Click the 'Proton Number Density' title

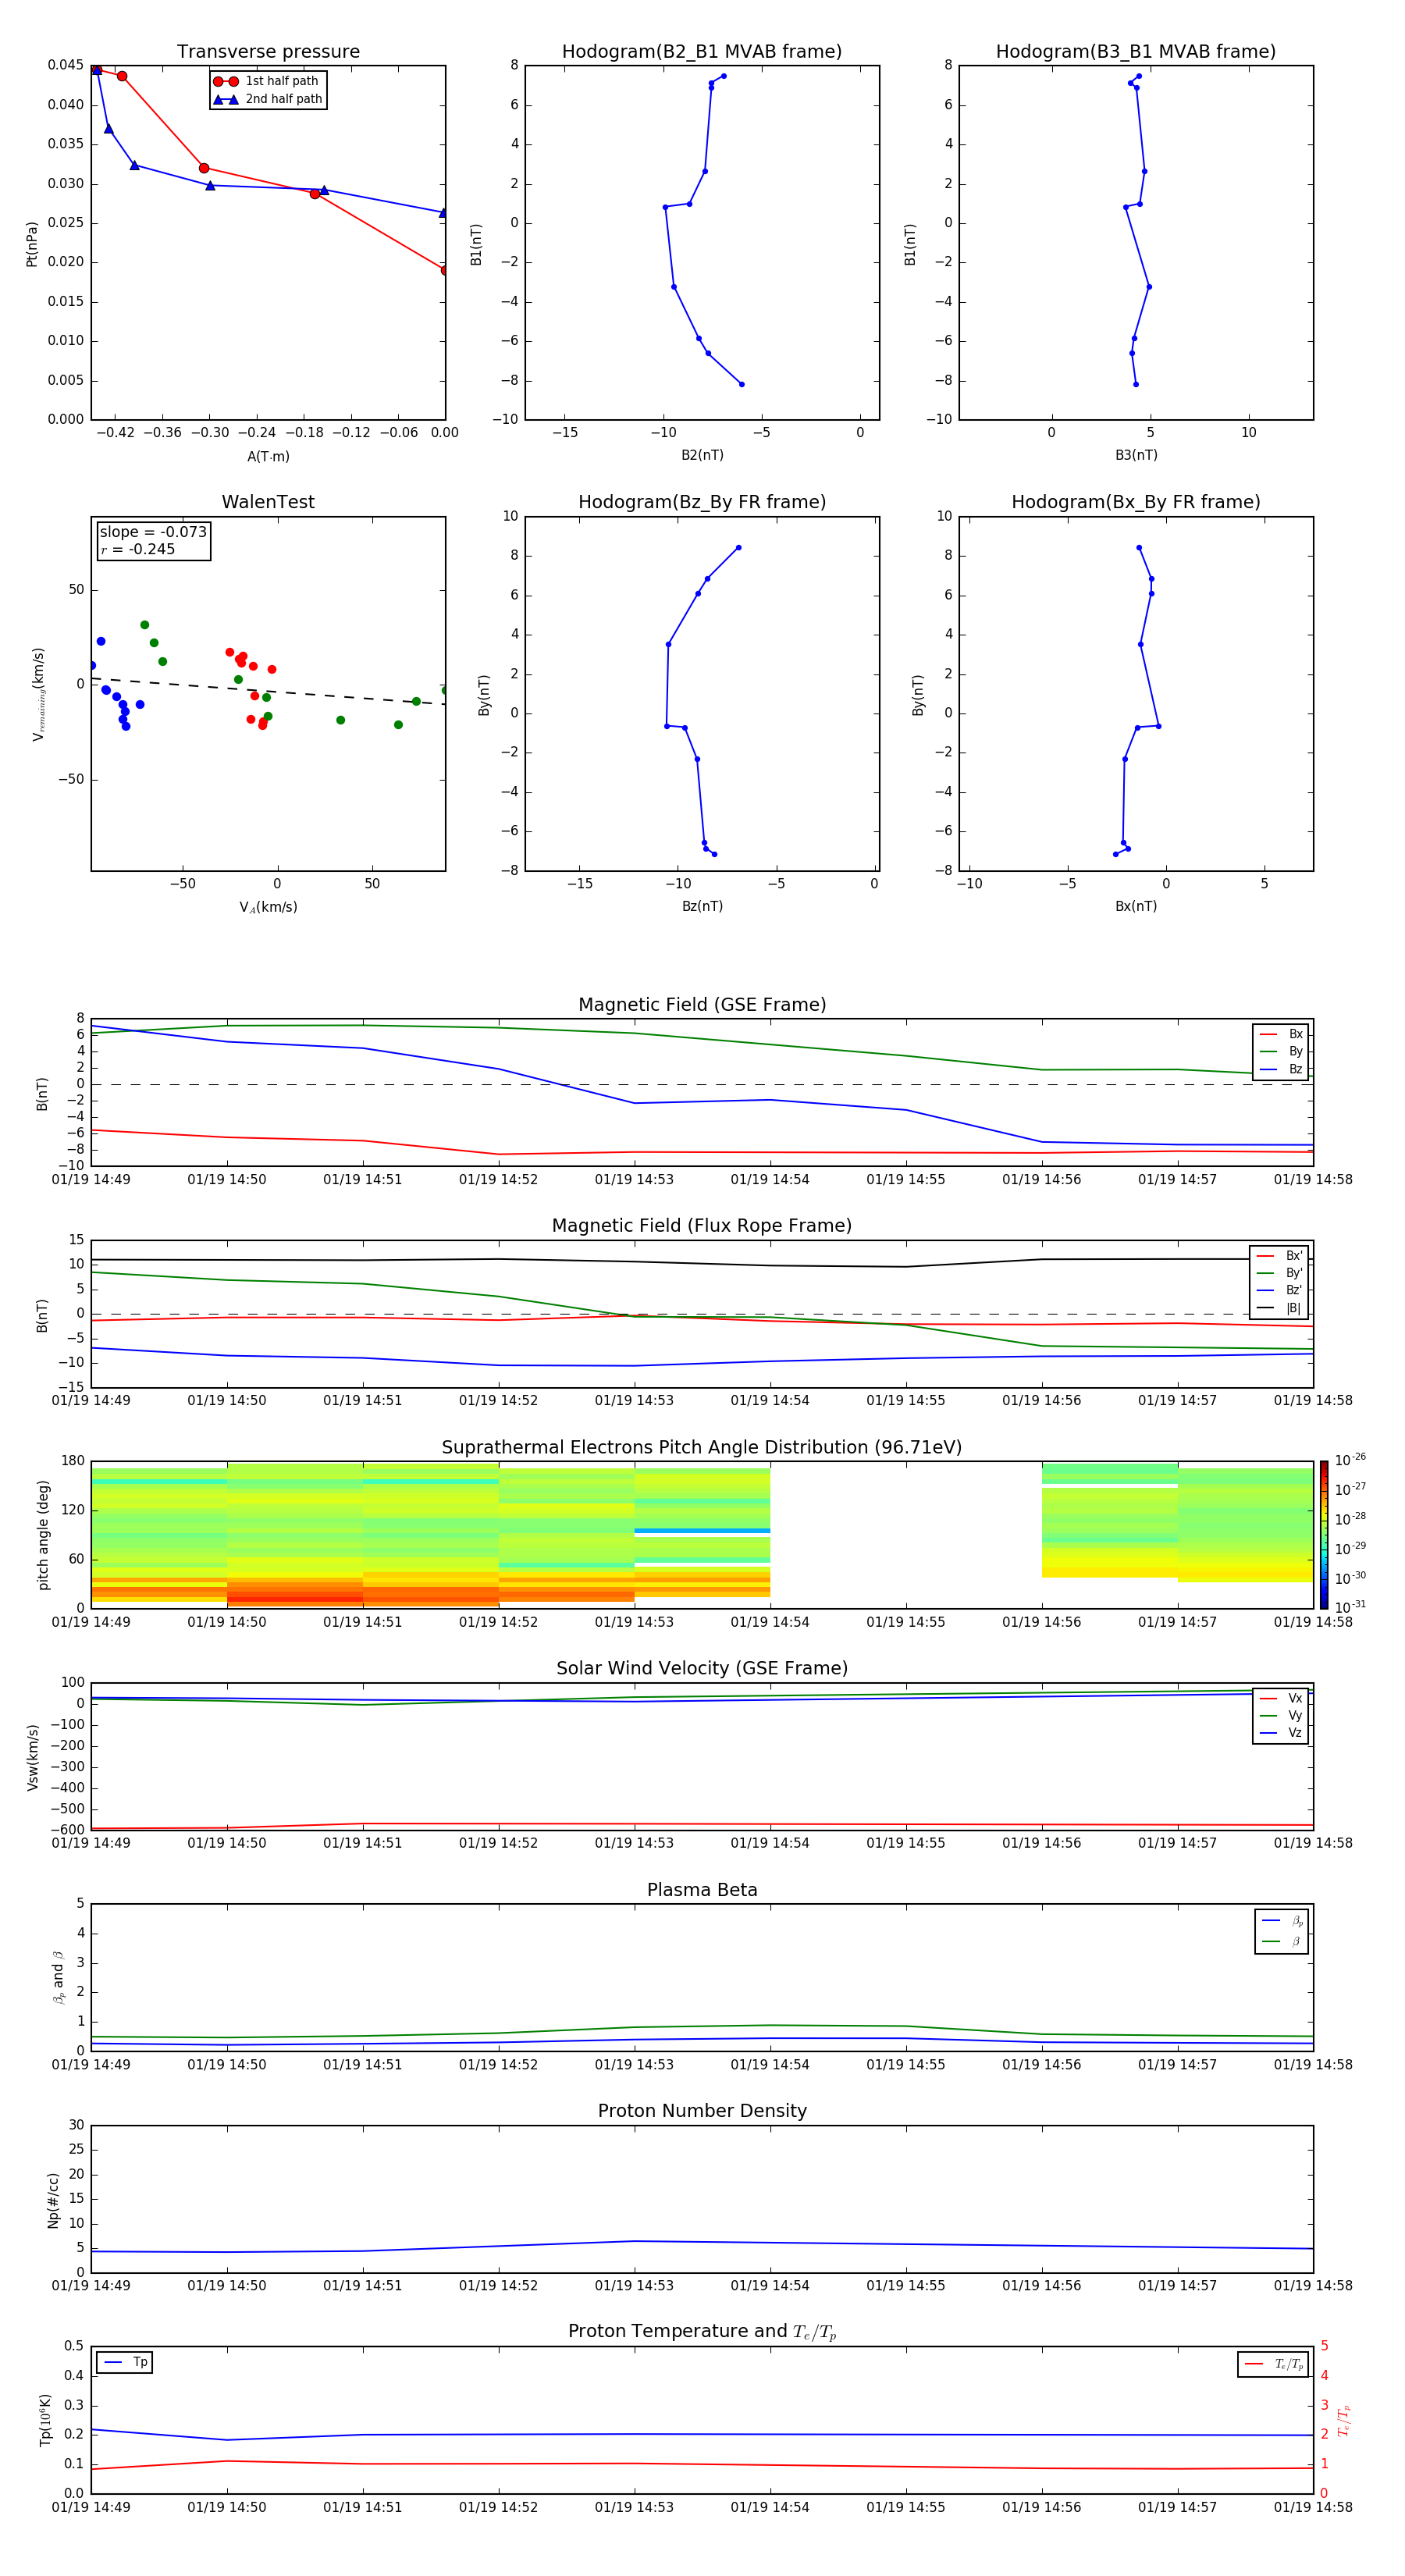click(x=702, y=2111)
